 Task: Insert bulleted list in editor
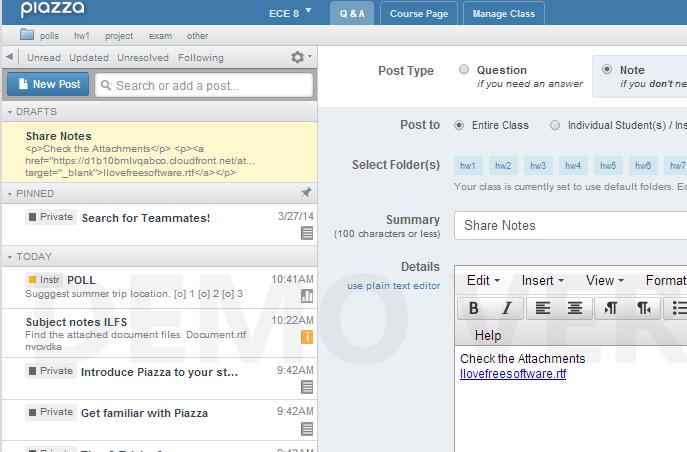tap(677, 308)
